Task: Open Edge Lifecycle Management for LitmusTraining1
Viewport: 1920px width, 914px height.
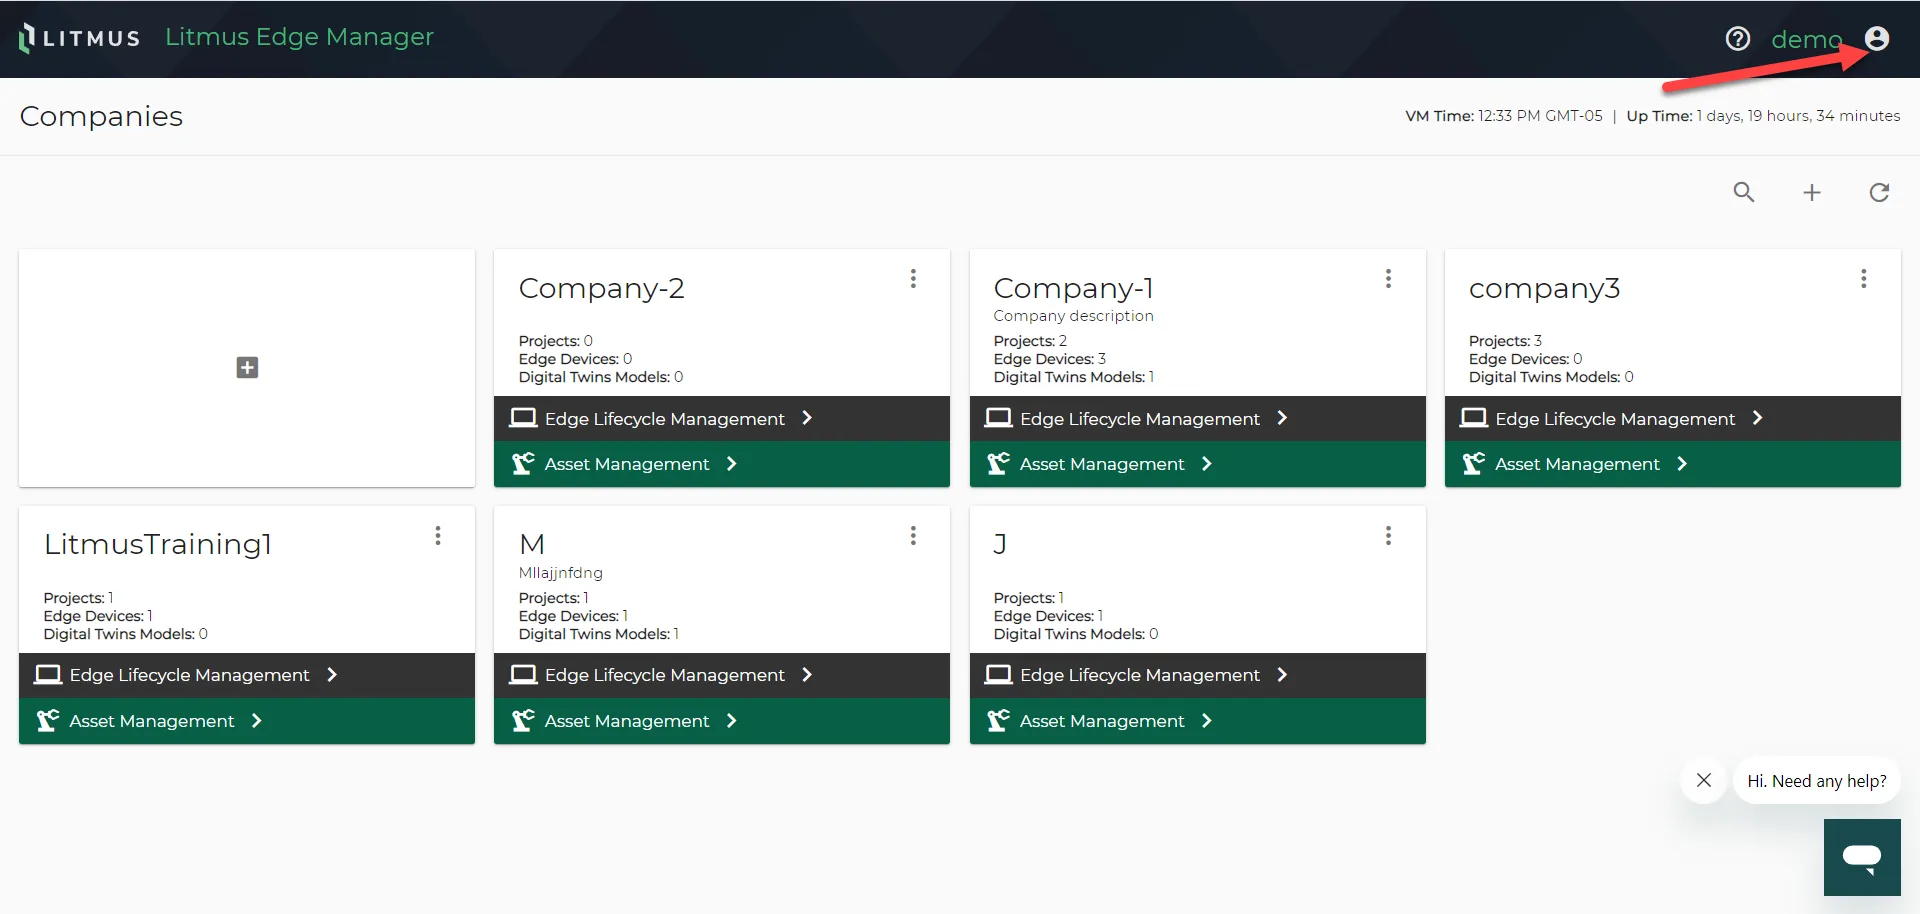Action: pyautogui.click(x=247, y=675)
